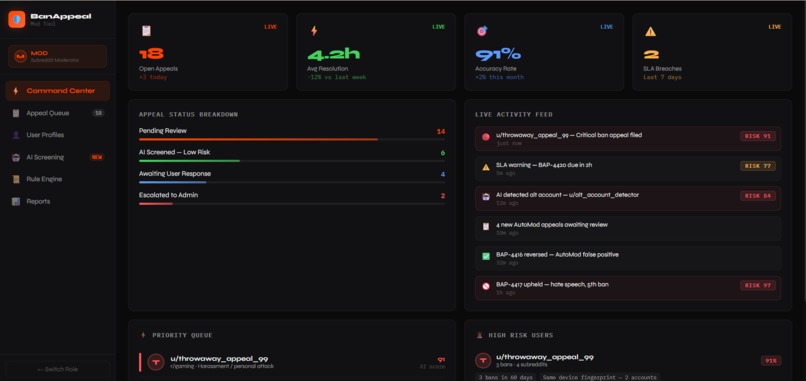Click the RISK 91 badge
The width and height of the screenshot is (806, 381).
pos(758,136)
